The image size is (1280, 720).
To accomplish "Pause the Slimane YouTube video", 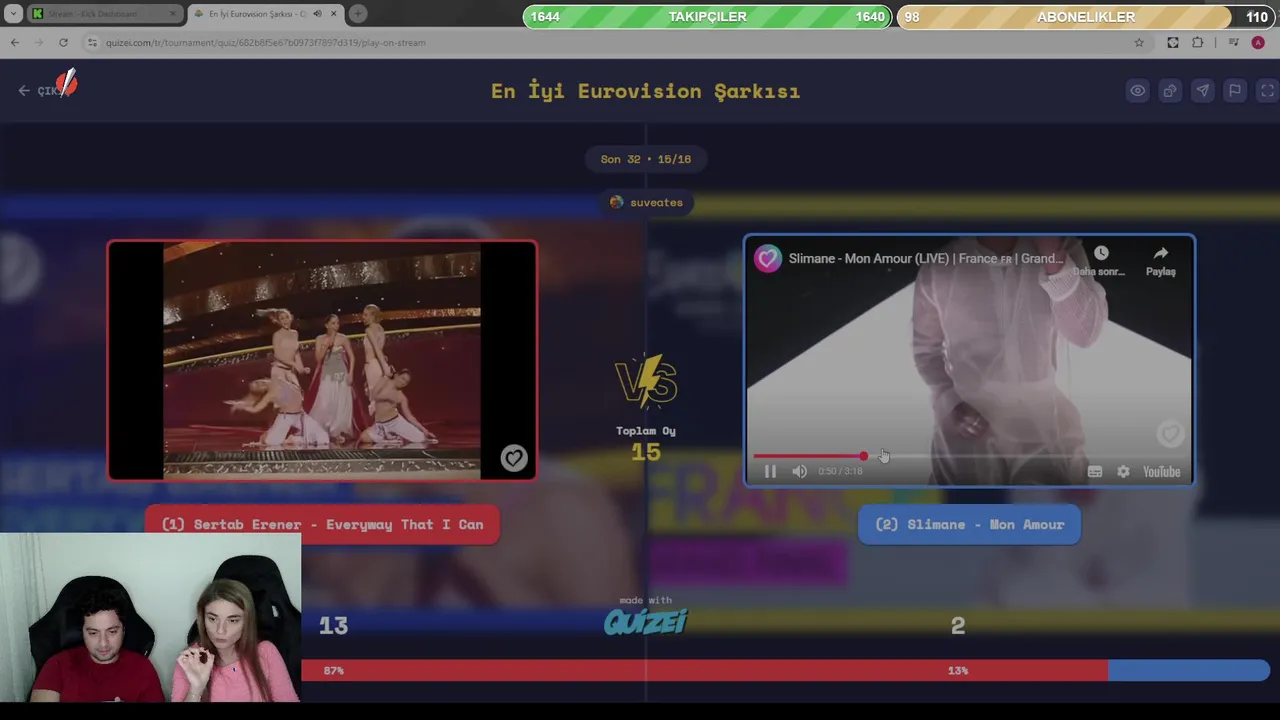I will click(x=770, y=472).
